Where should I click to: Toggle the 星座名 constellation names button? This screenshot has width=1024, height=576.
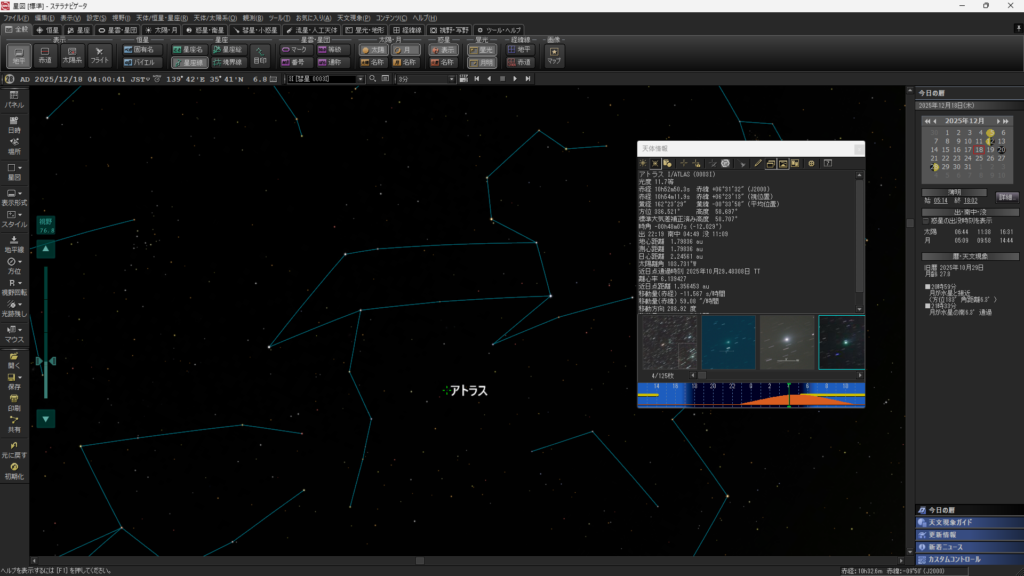pos(189,49)
